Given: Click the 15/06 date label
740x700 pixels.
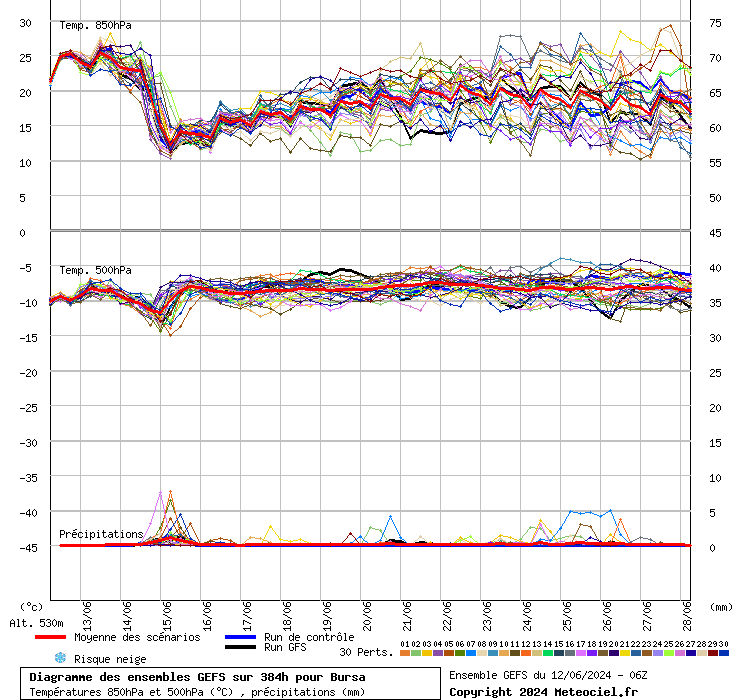Looking at the screenshot, I should tap(167, 616).
